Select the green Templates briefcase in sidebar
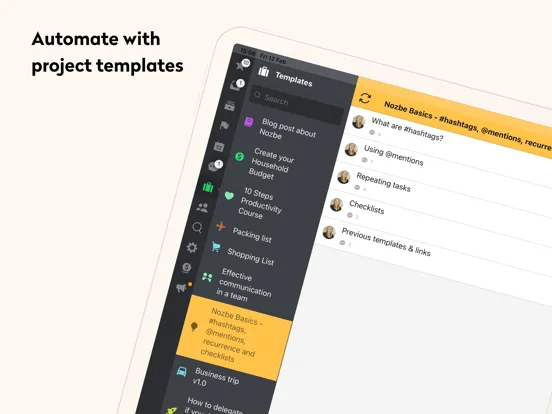Image resolution: width=552 pixels, height=414 pixels. 208,187
